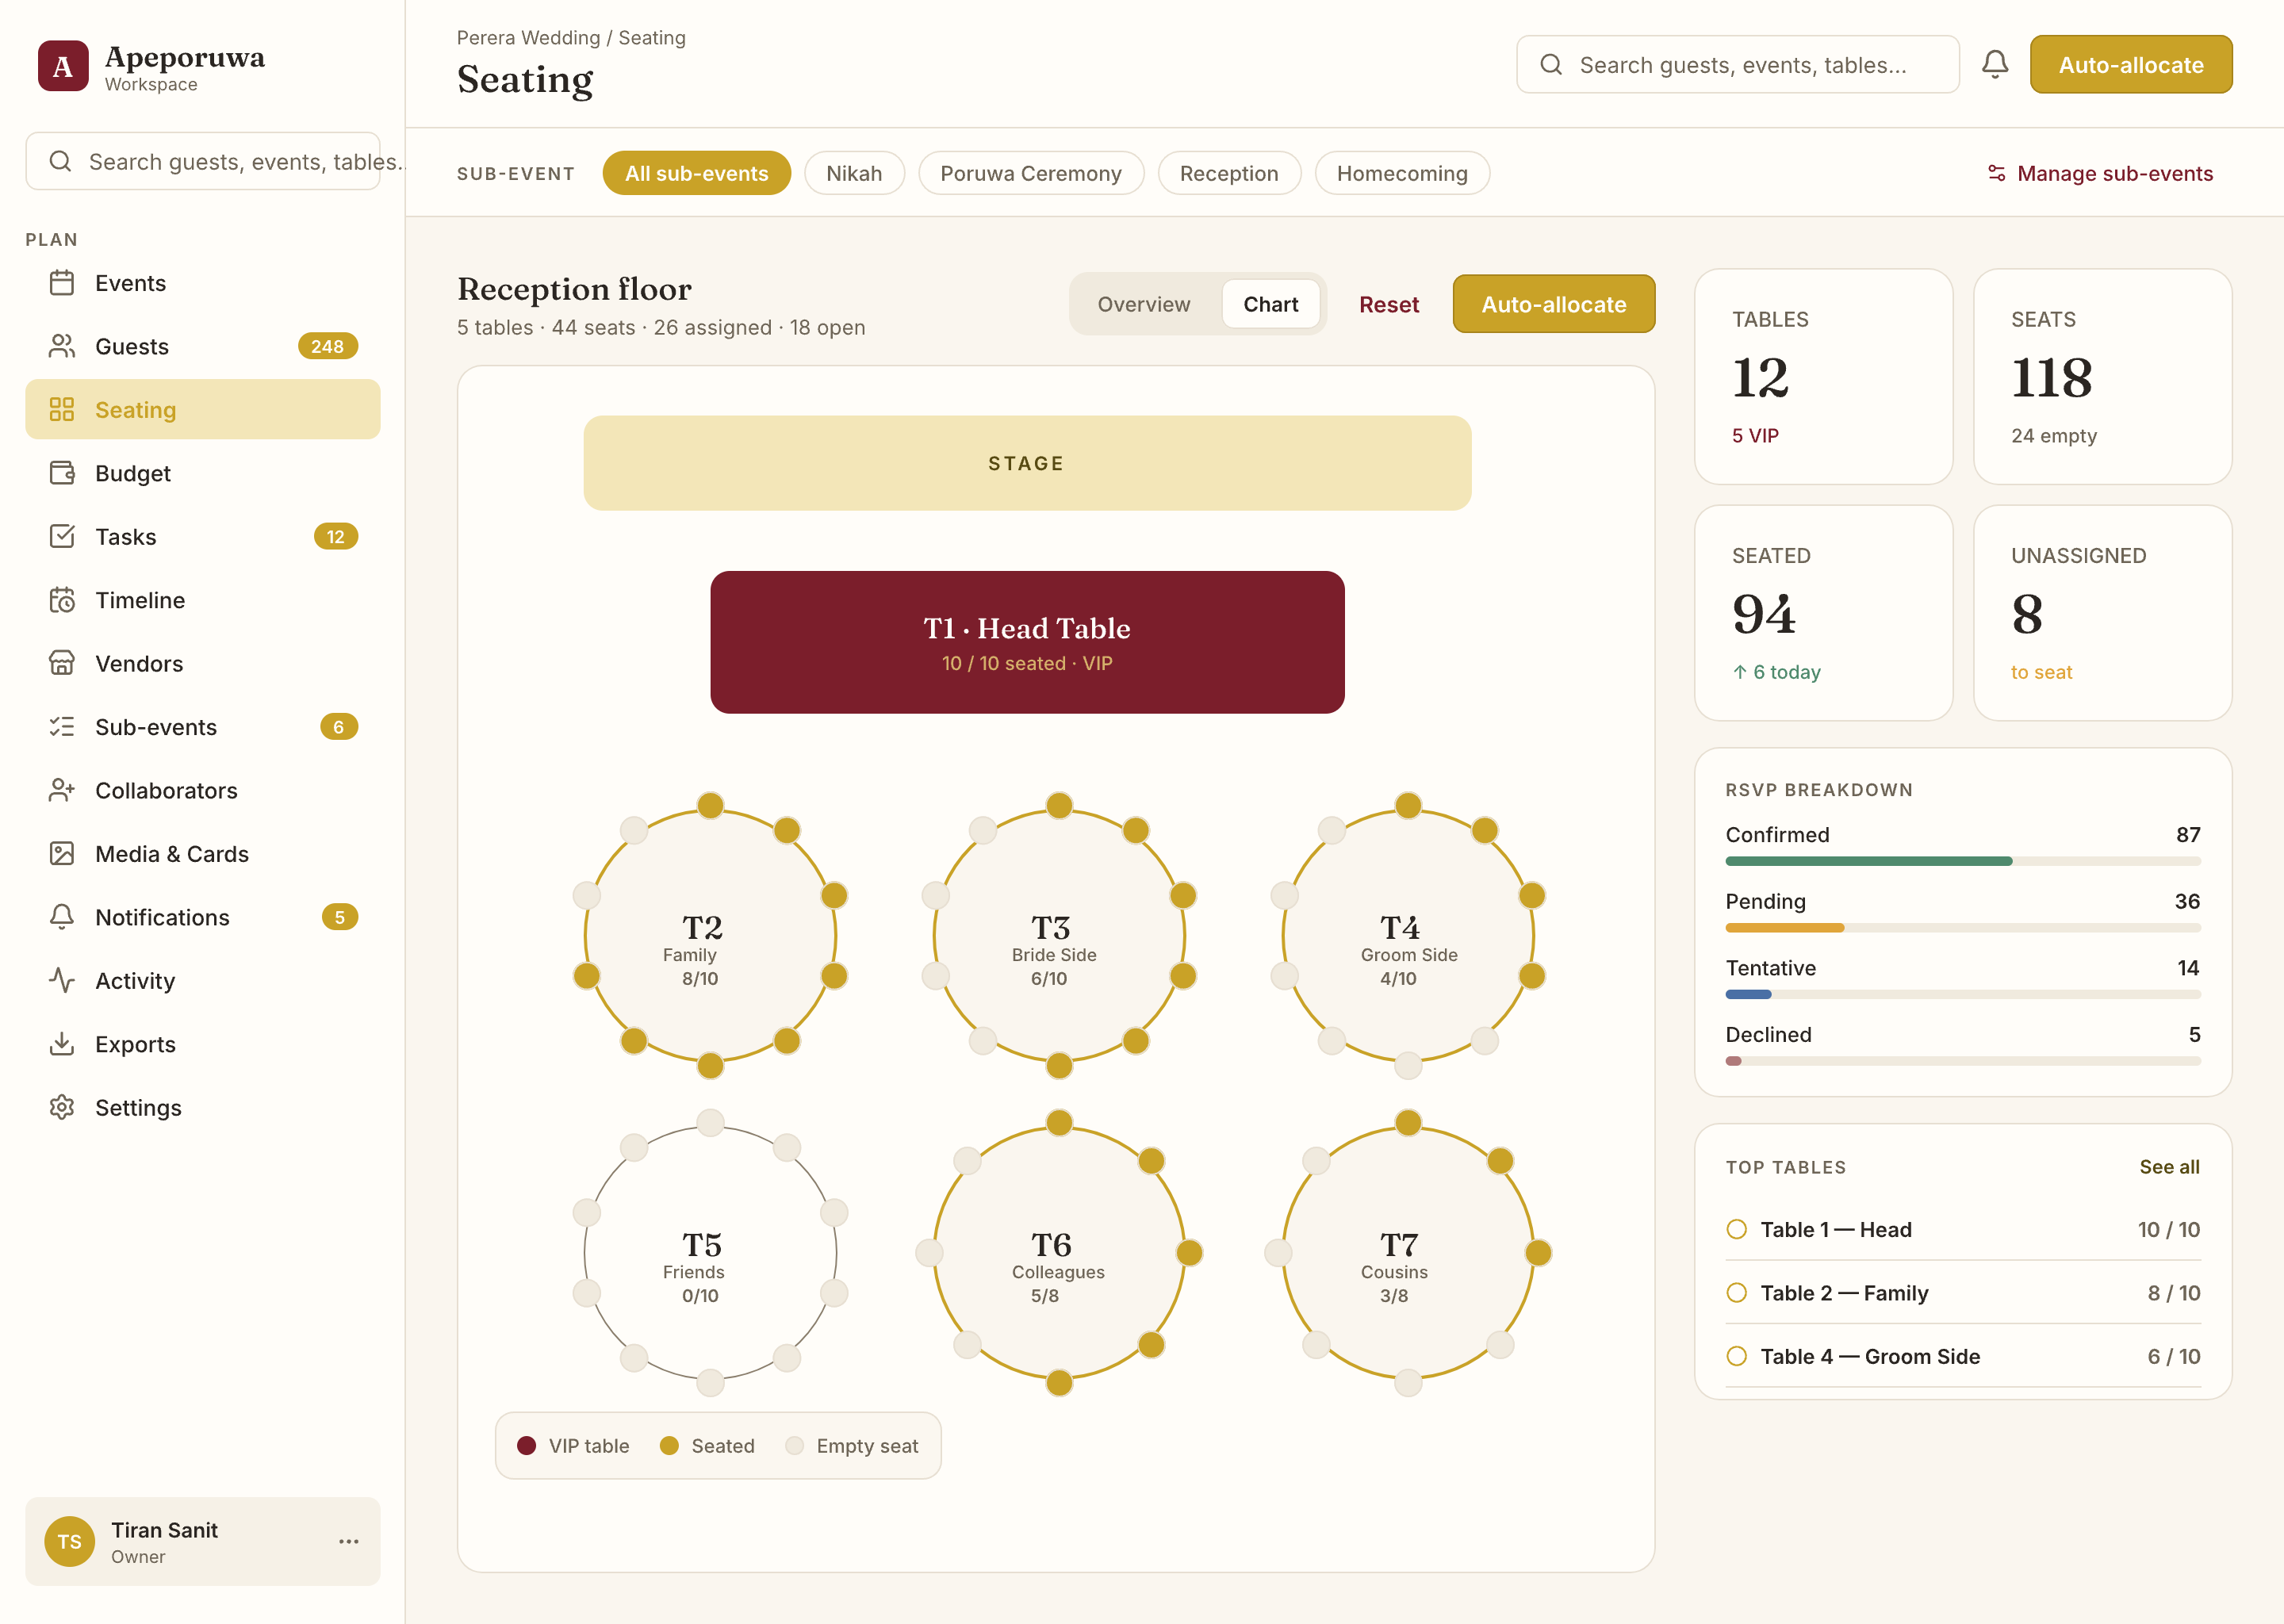
Task: Click Manage sub-events link
Action: point(2100,173)
